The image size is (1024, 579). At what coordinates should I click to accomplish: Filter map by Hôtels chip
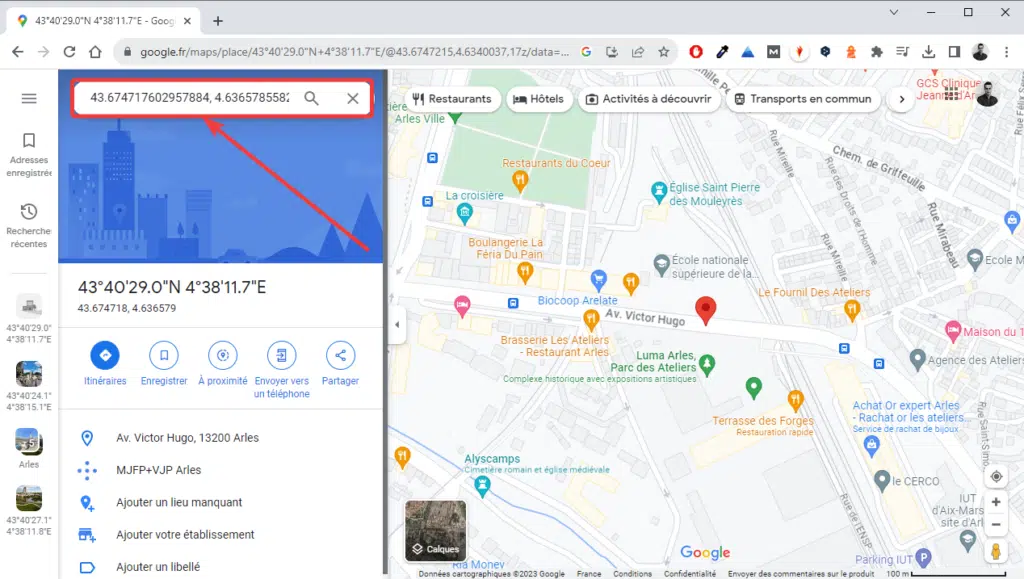point(539,99)
